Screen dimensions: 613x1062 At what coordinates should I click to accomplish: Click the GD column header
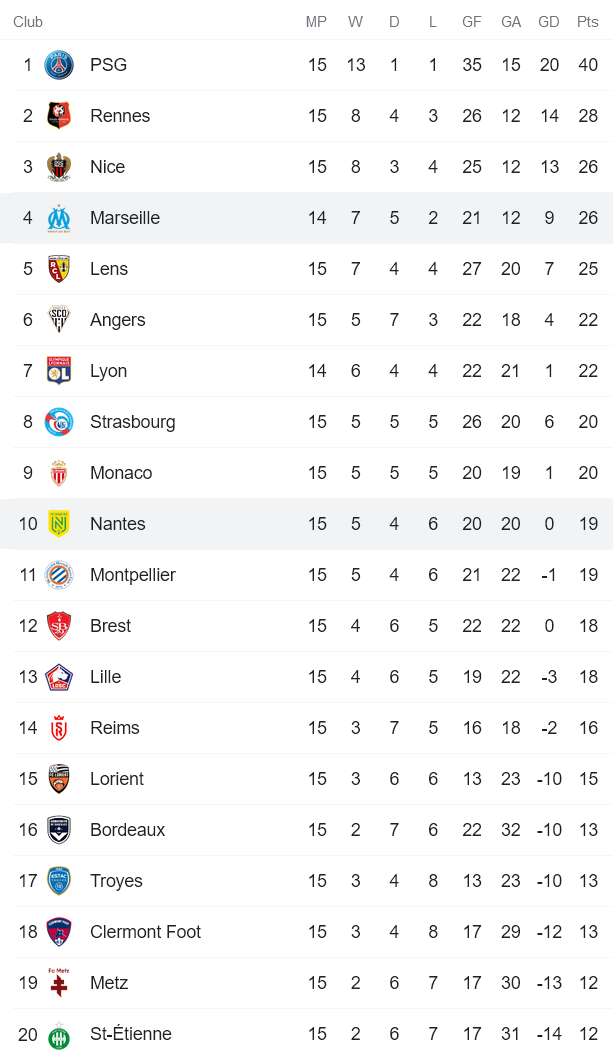tap(549, 22)
